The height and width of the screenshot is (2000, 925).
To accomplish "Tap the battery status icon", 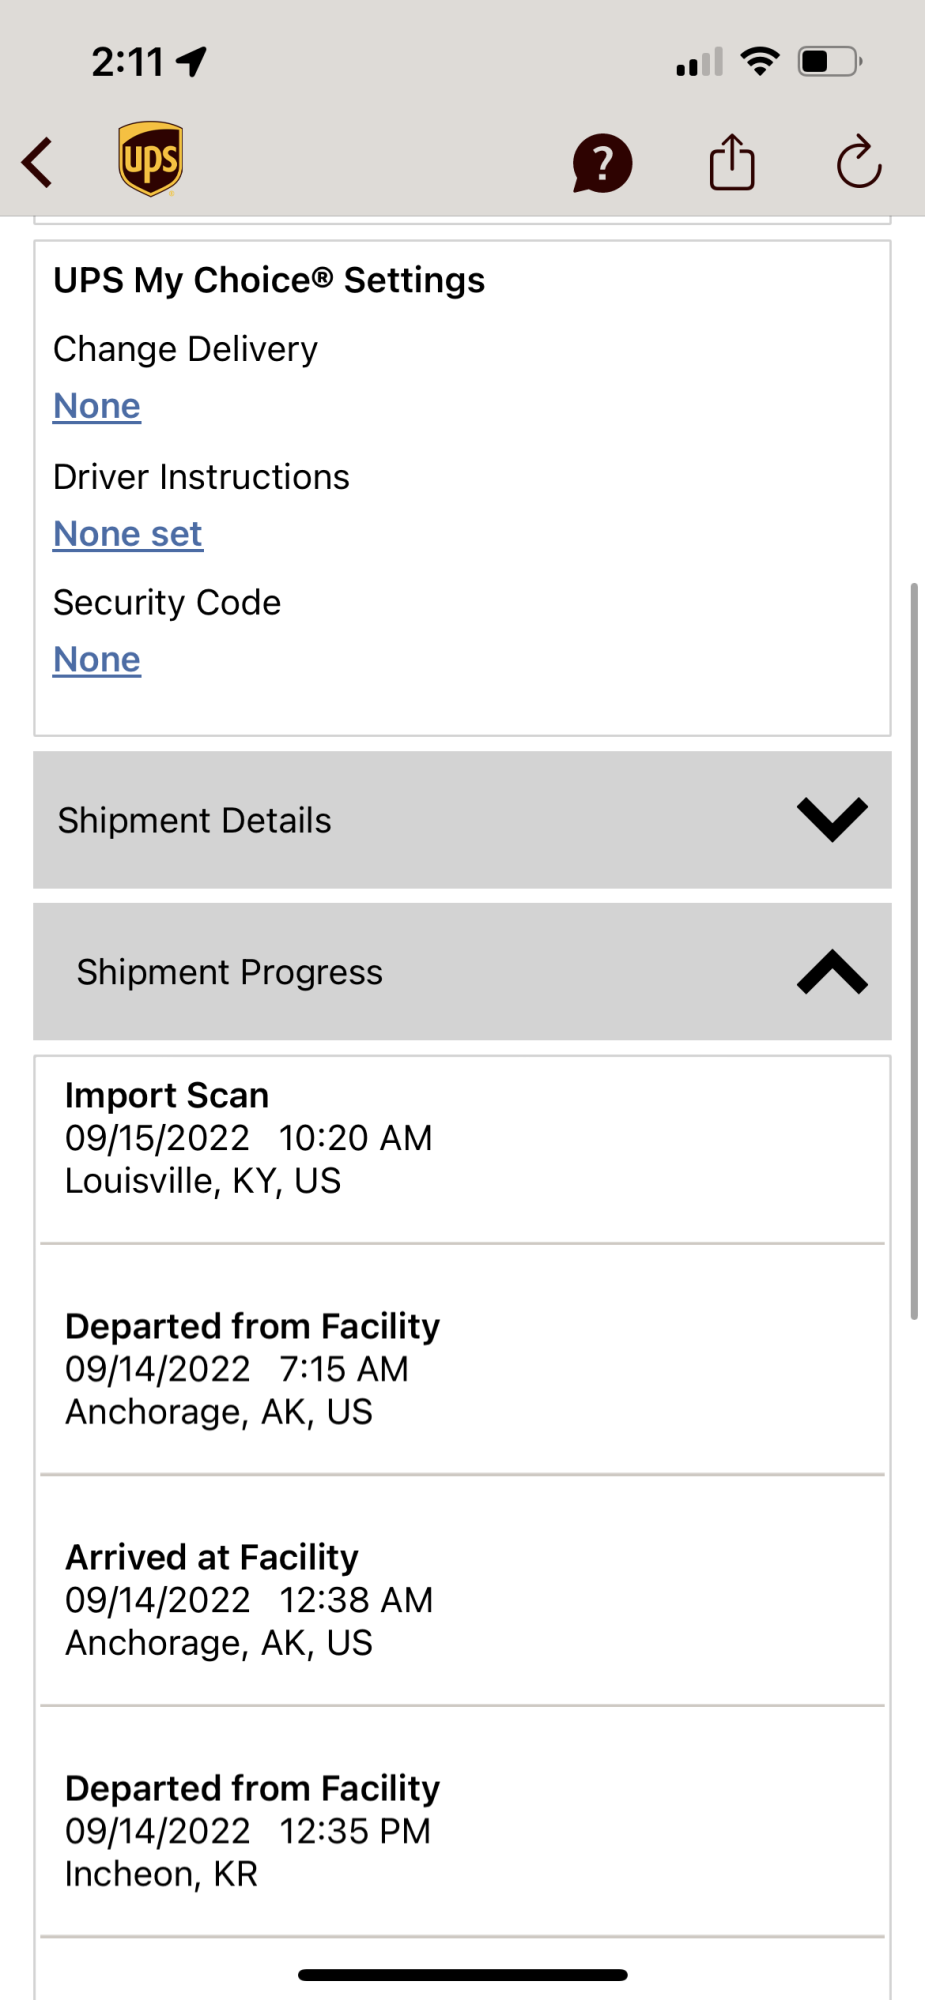I will click(829, 62).
